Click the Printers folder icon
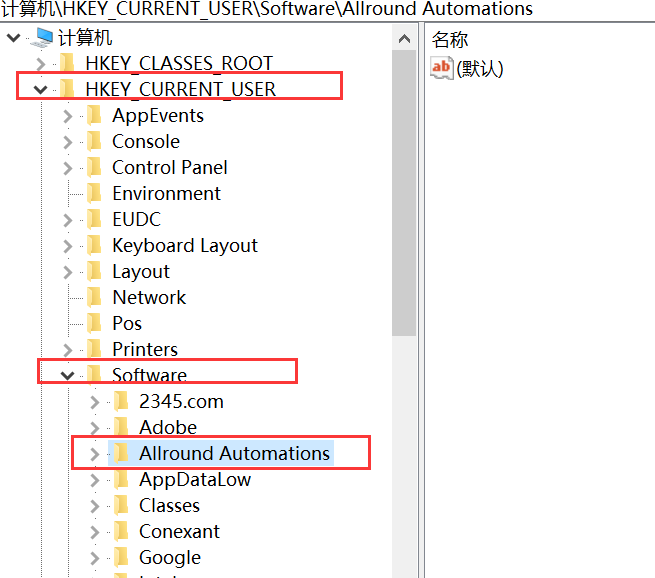 coord(95,349)
